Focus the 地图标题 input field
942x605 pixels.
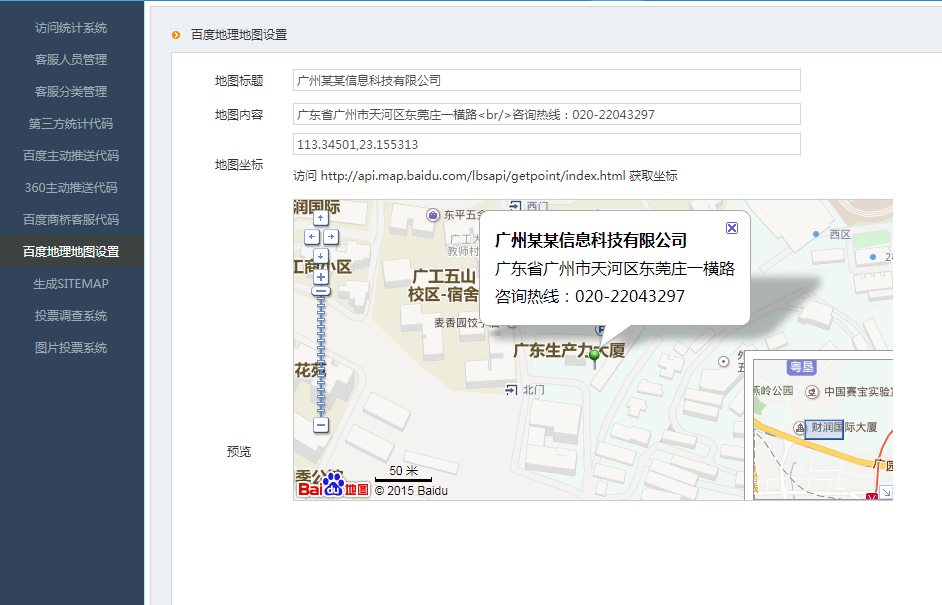click(547, 81)
